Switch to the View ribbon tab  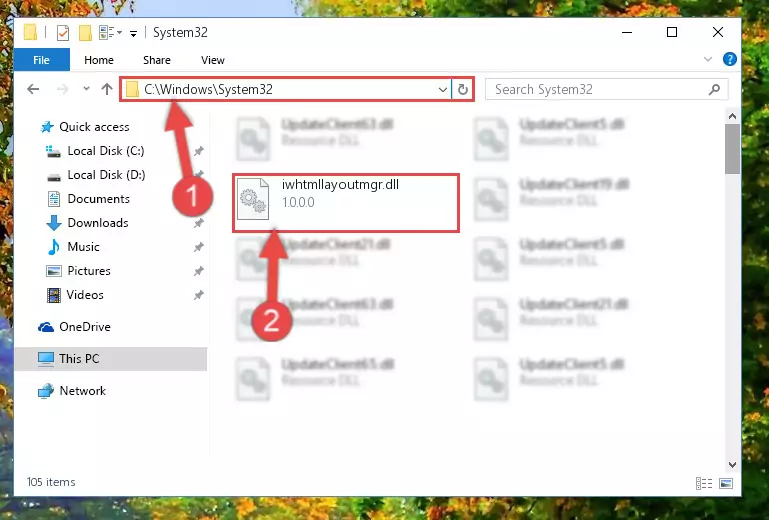[213, 60]
